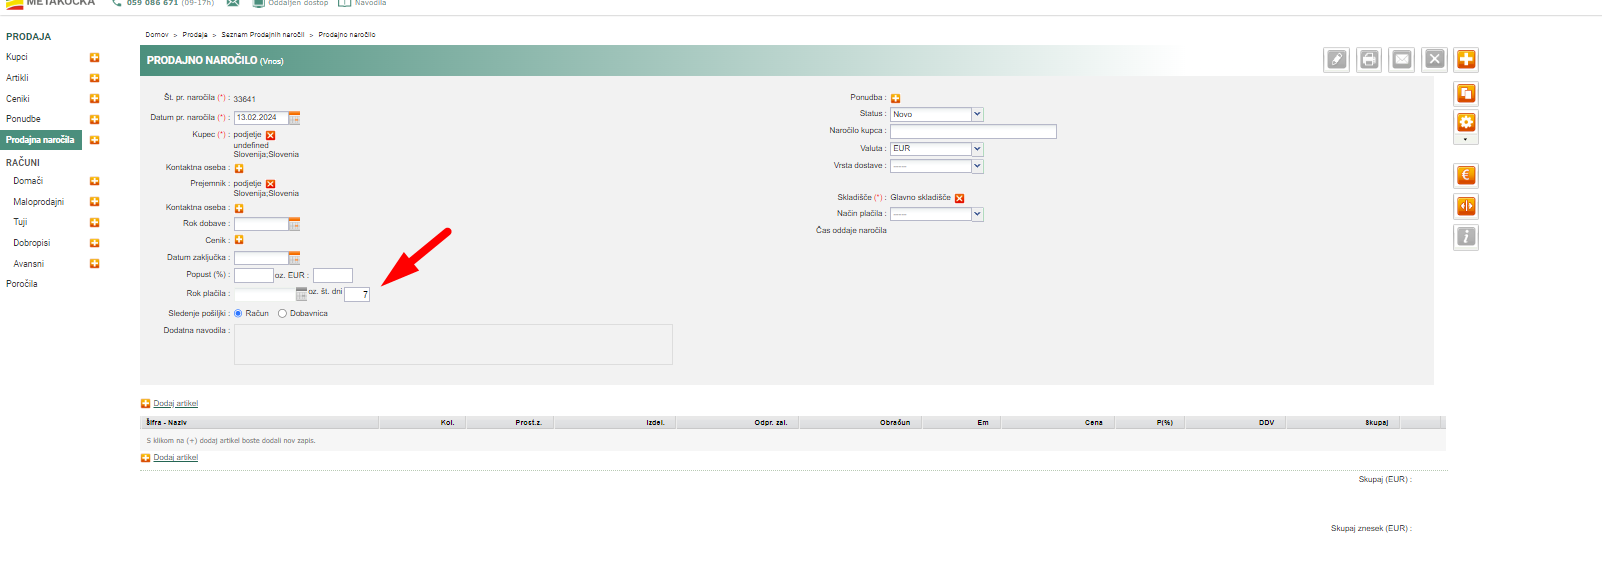Open Ponudbe in the sidebar menu

(23, 119)
